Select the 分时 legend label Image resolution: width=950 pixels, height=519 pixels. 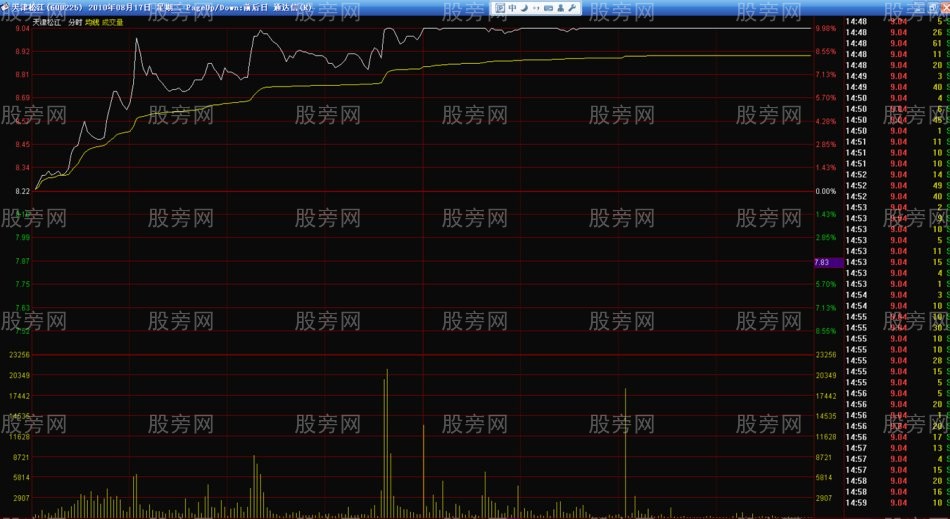[75, 22]
